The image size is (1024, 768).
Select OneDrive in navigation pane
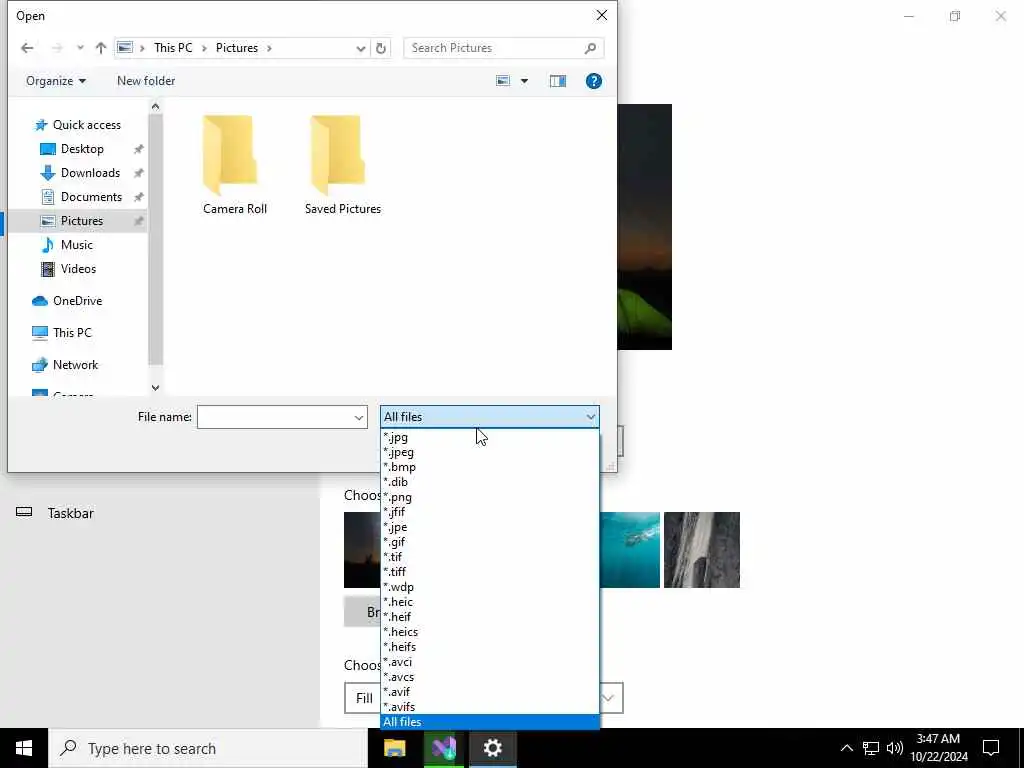(x=77, y=301)
